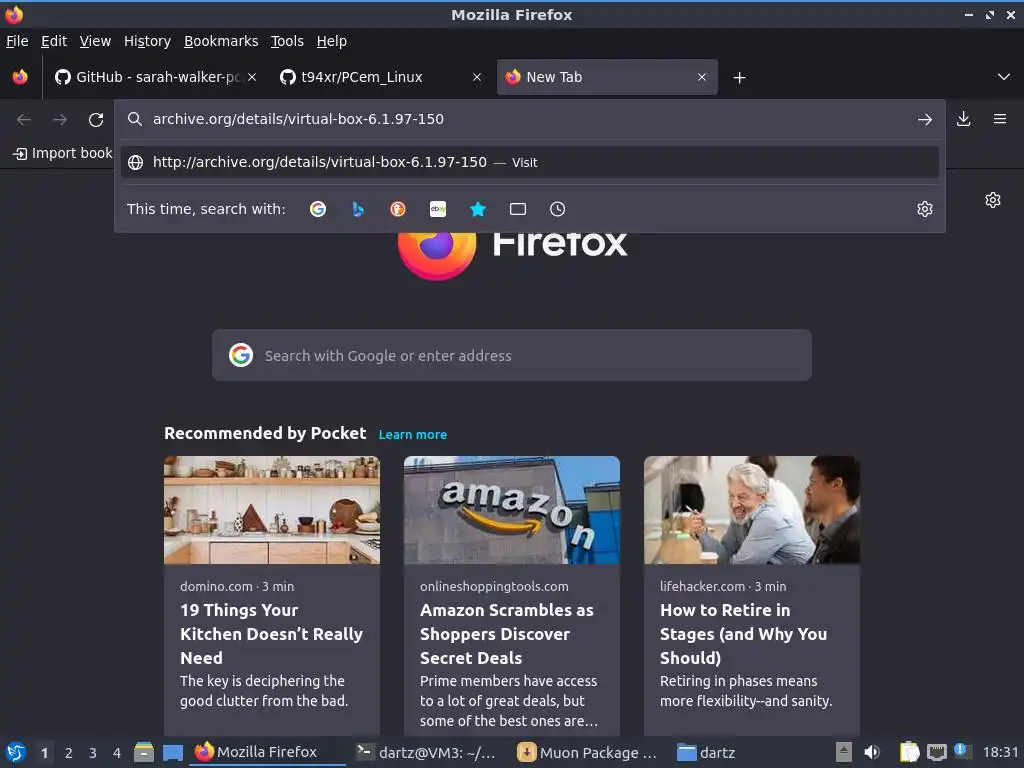Open the clipboard tray icon
Viewport: 1024px width, 768px height.
(909, 752)
